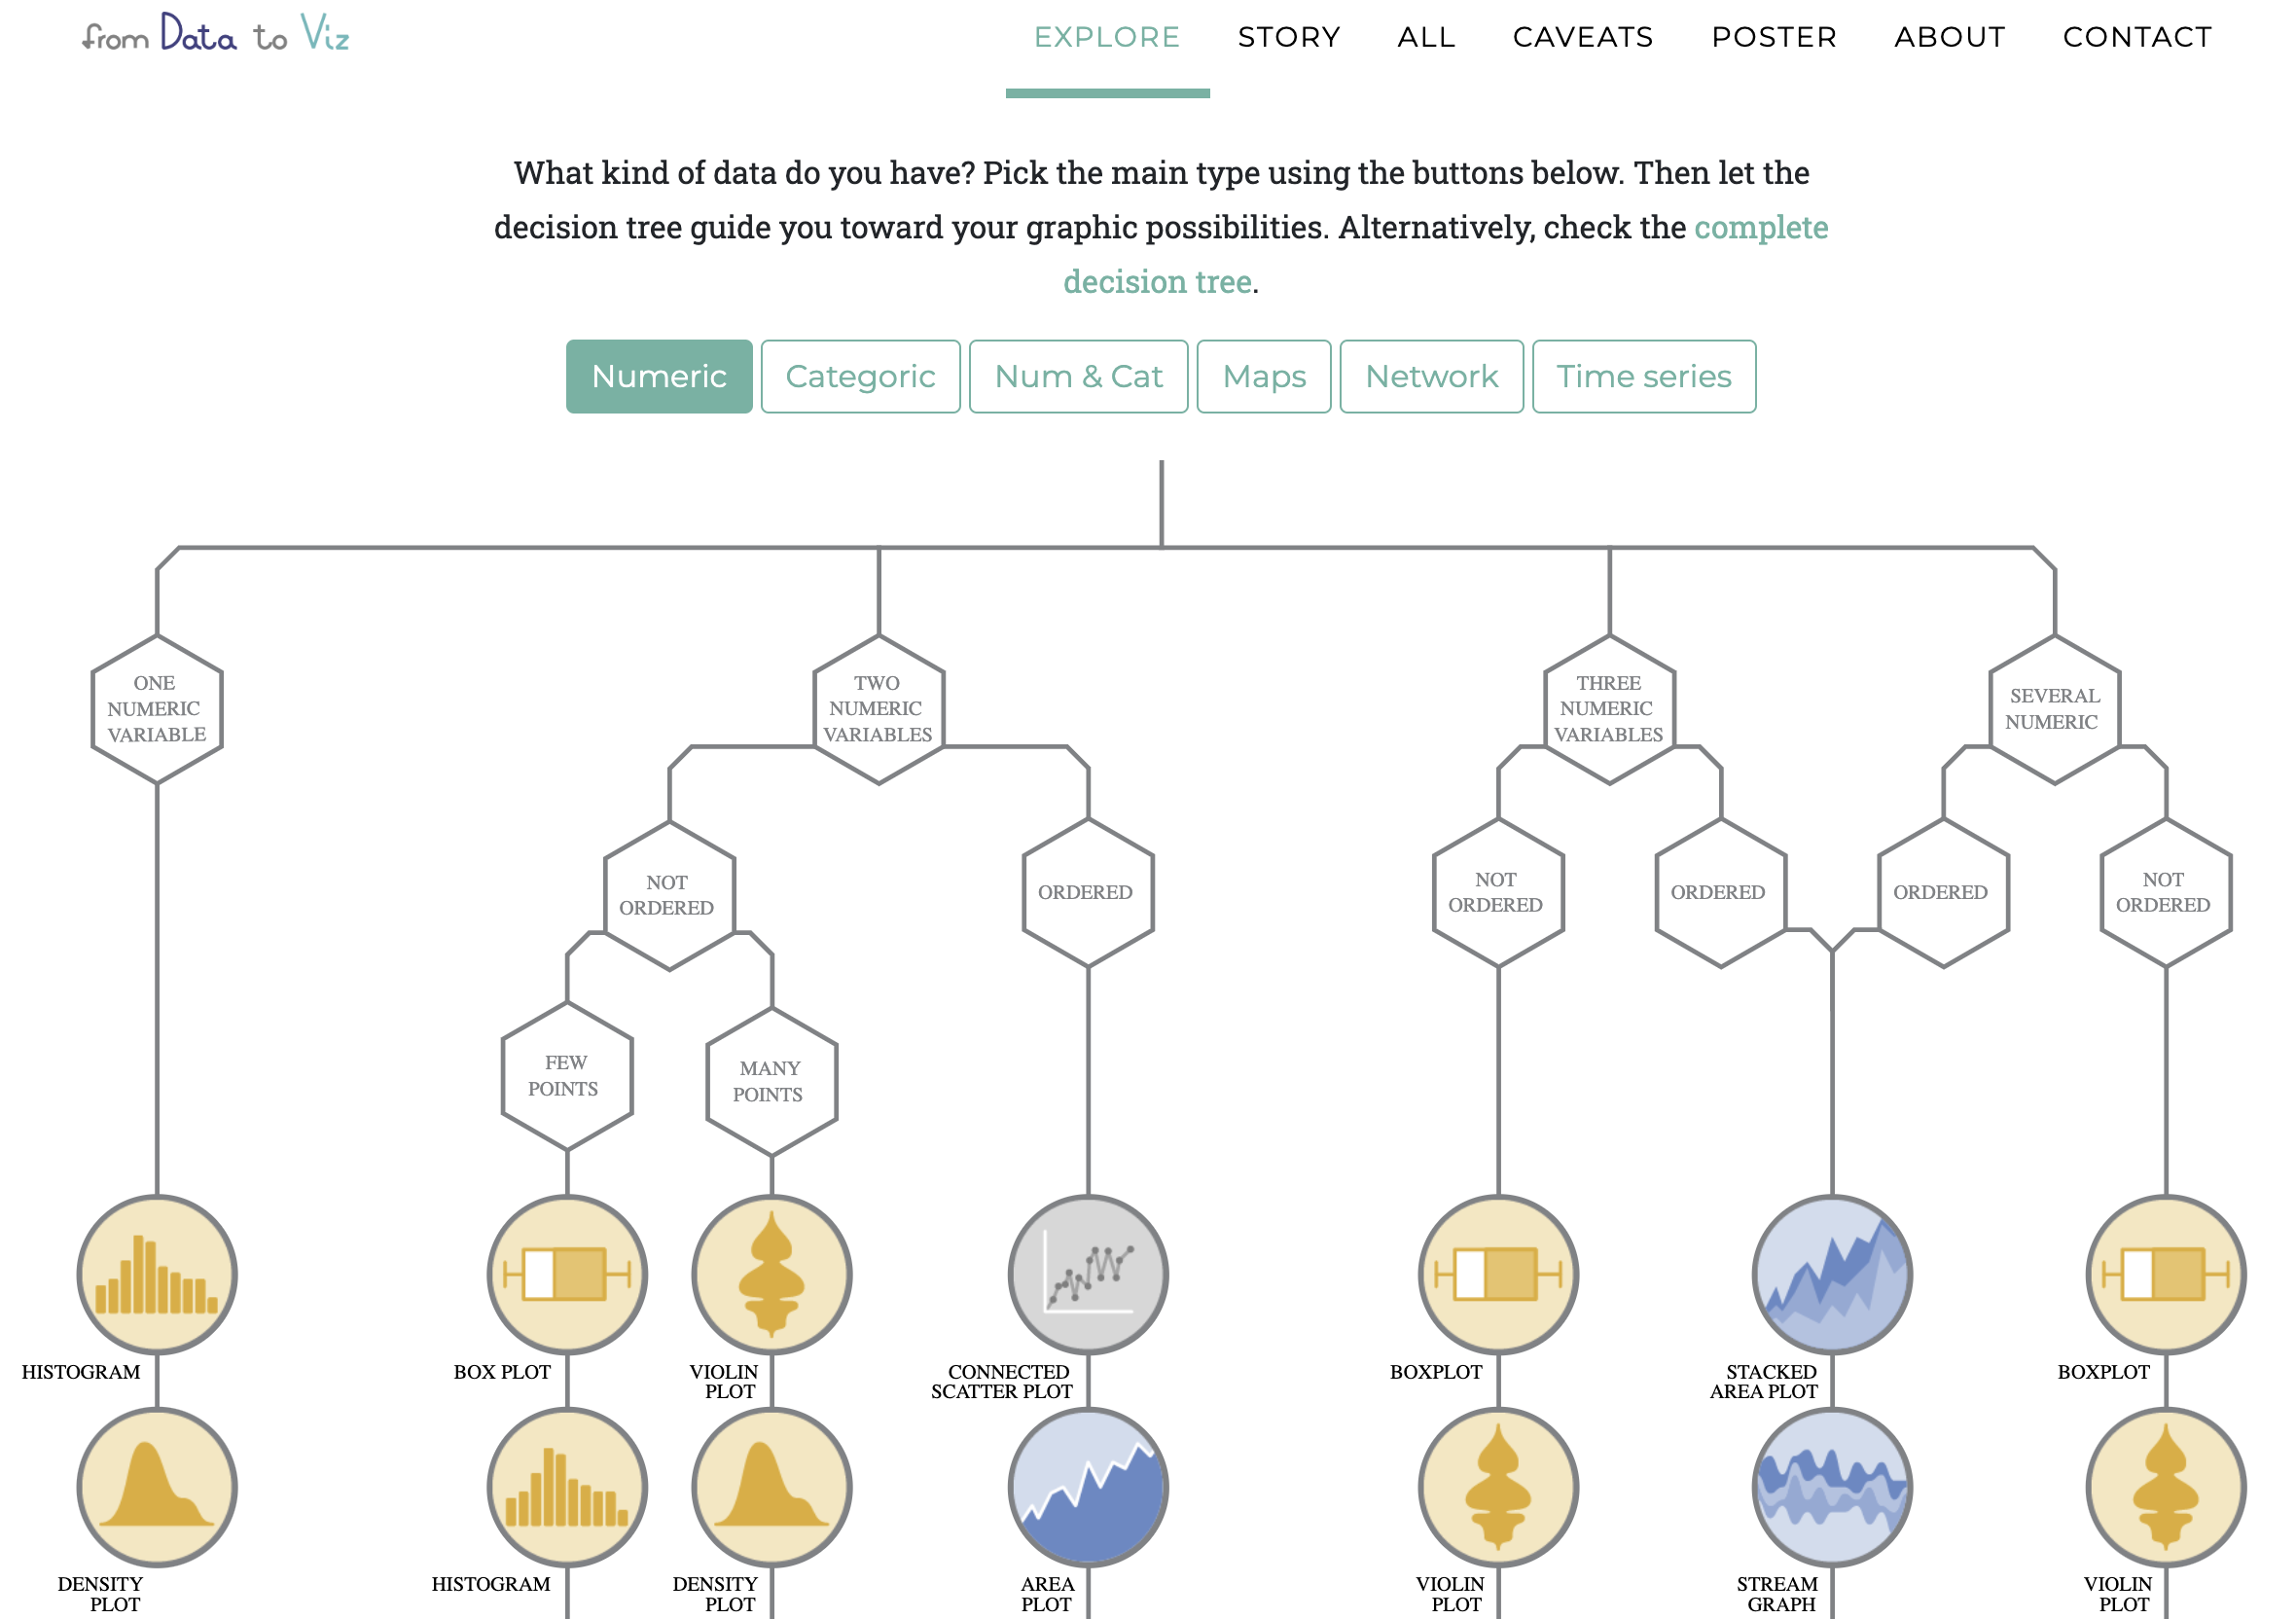
Task: Select the Boxplot icon under Three Numeric Variables
Action: (1497, 1274)
